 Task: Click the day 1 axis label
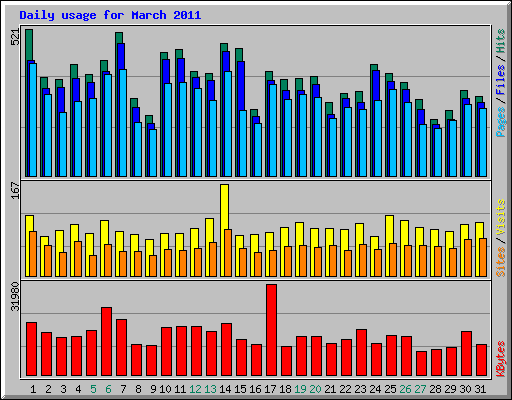[33, 389]
